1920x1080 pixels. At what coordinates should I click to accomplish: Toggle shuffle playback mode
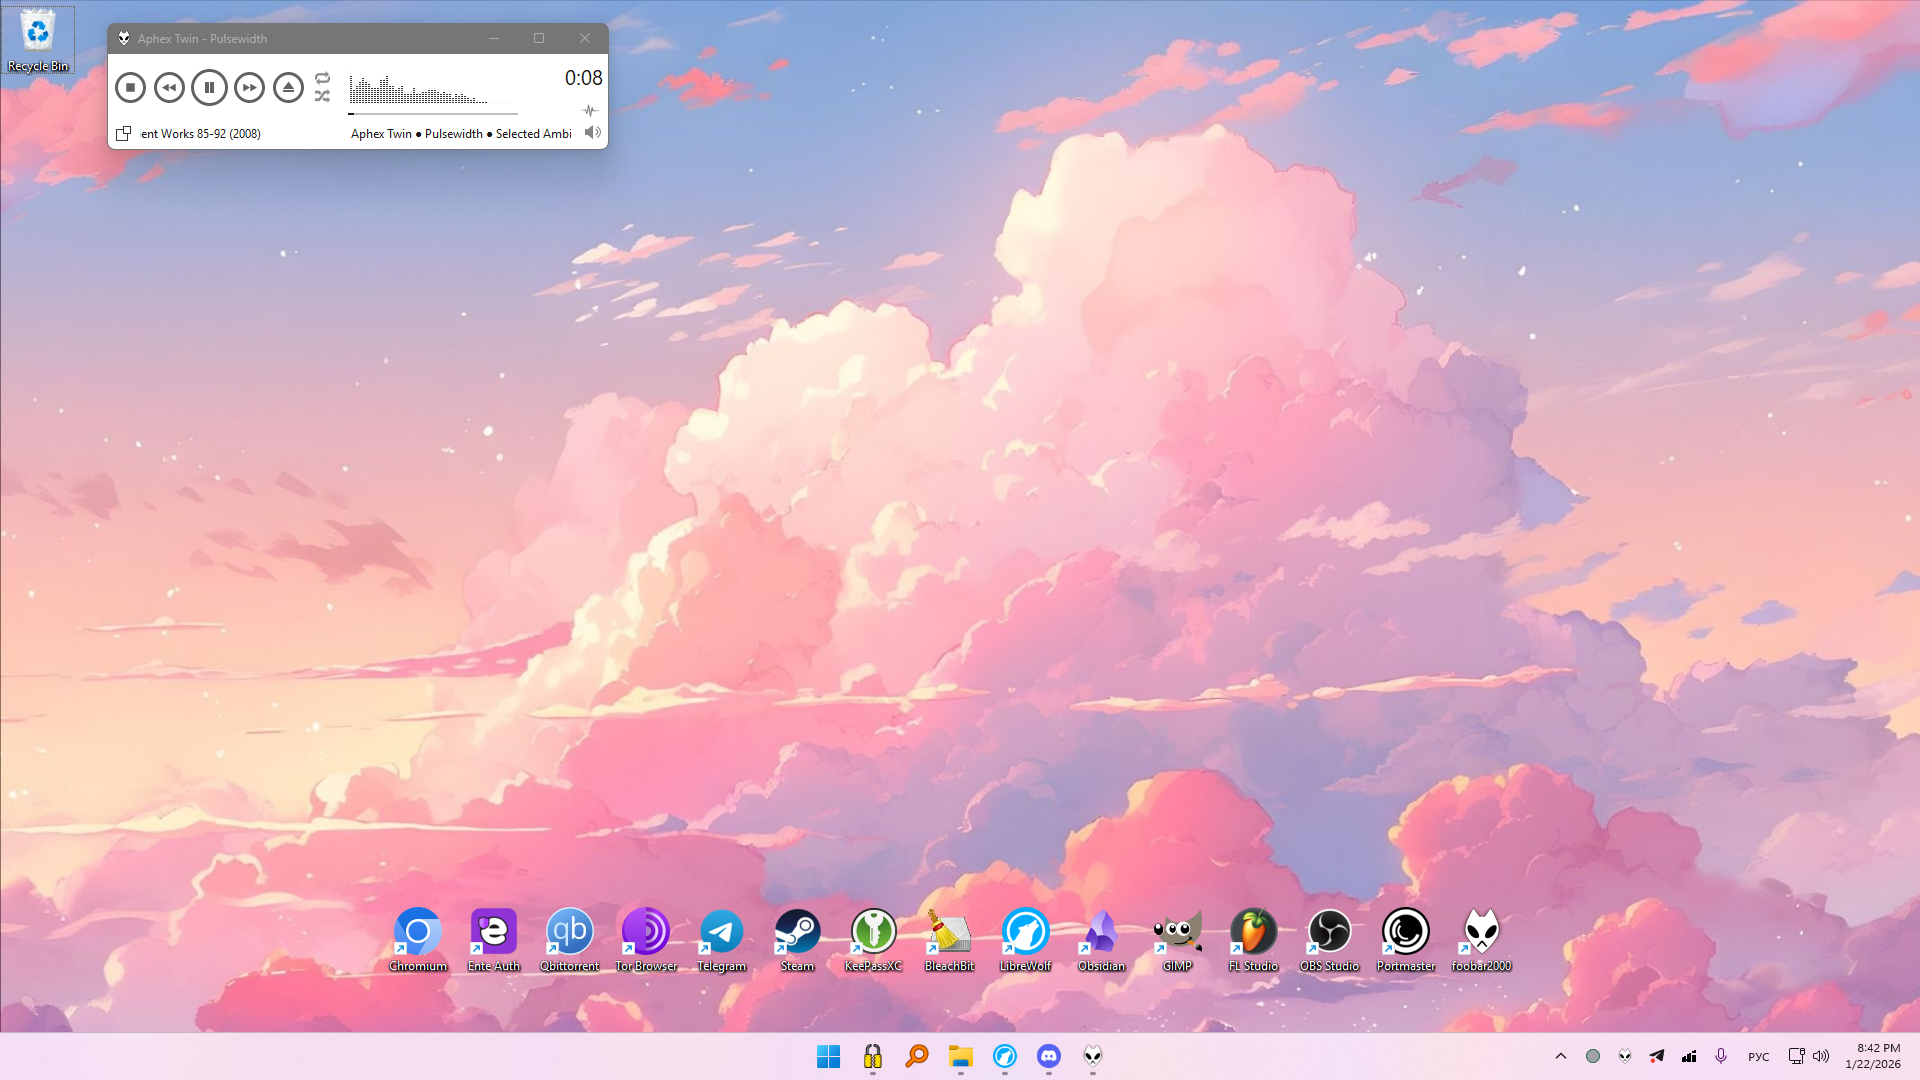pos(322,97)
